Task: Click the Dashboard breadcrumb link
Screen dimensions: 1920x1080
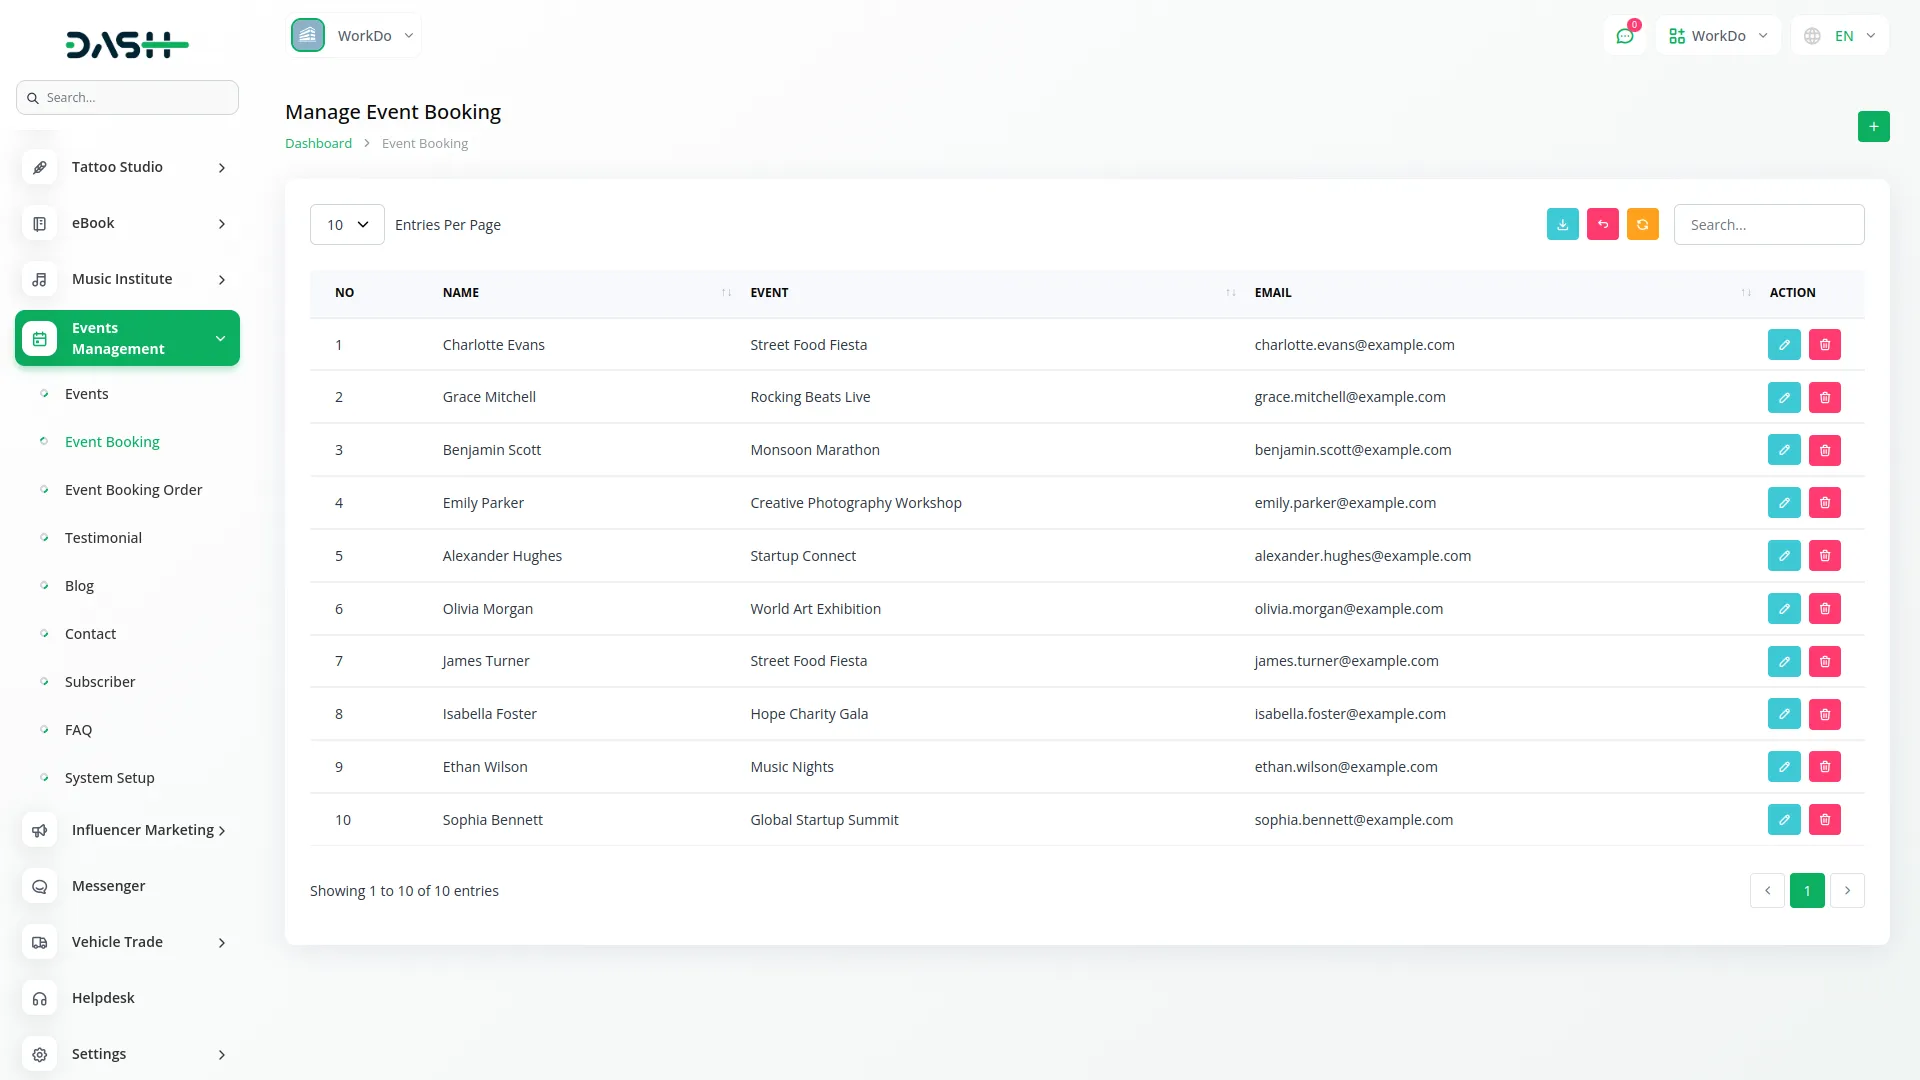Action: [318, 144]
